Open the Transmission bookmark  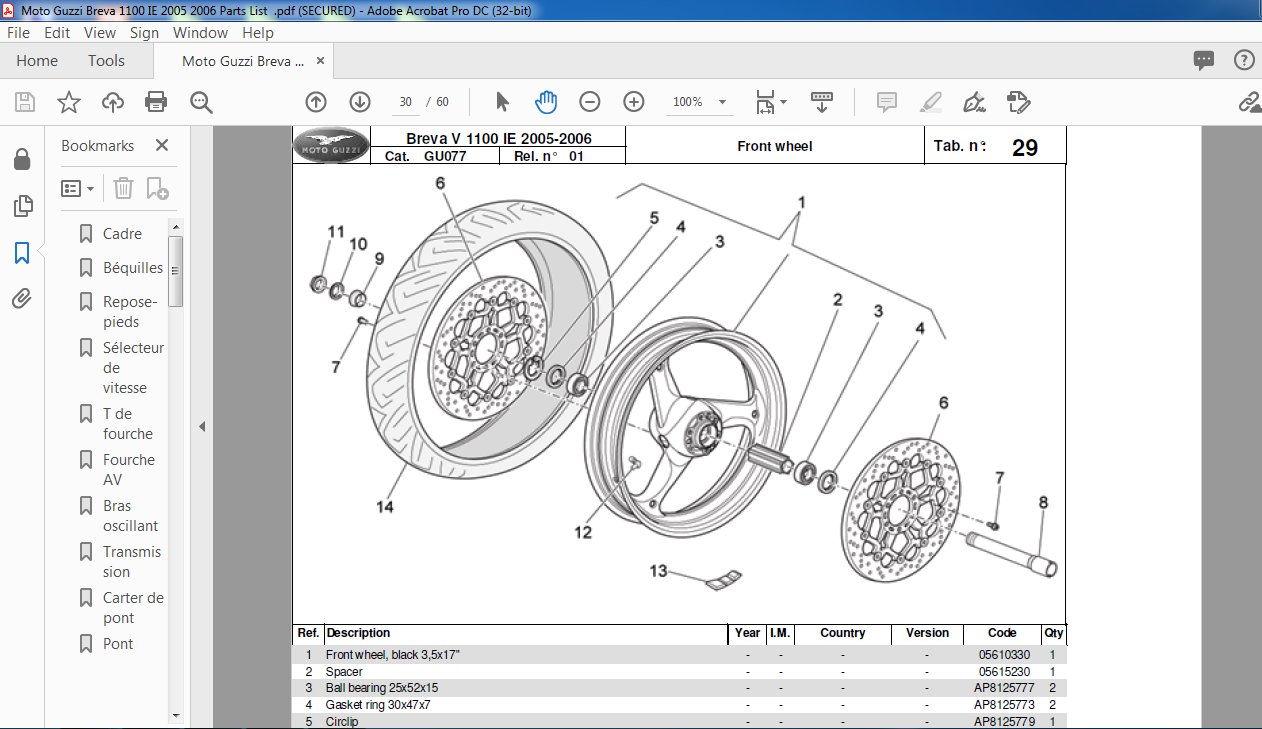131,562
